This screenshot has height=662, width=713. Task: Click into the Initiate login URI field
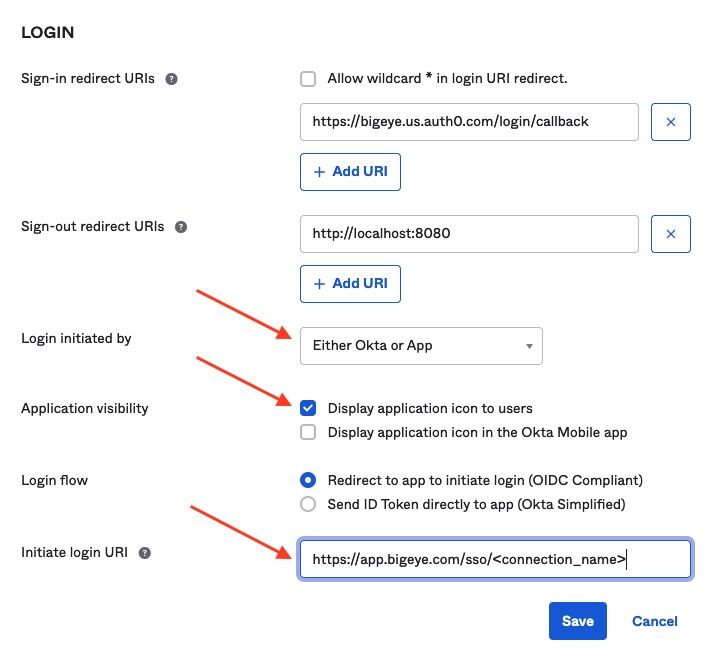pyautogui.click(x=495, y=559)
